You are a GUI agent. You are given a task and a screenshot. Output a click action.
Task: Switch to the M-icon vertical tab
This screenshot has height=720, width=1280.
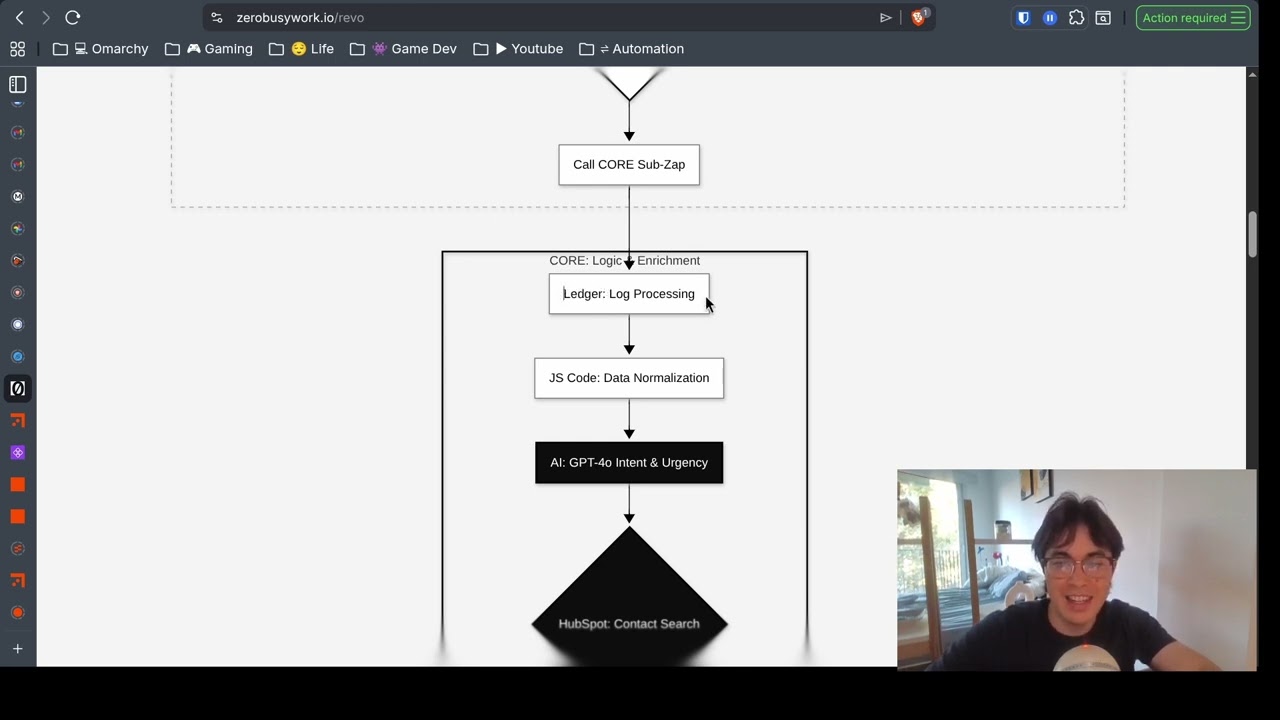(17, 197)
